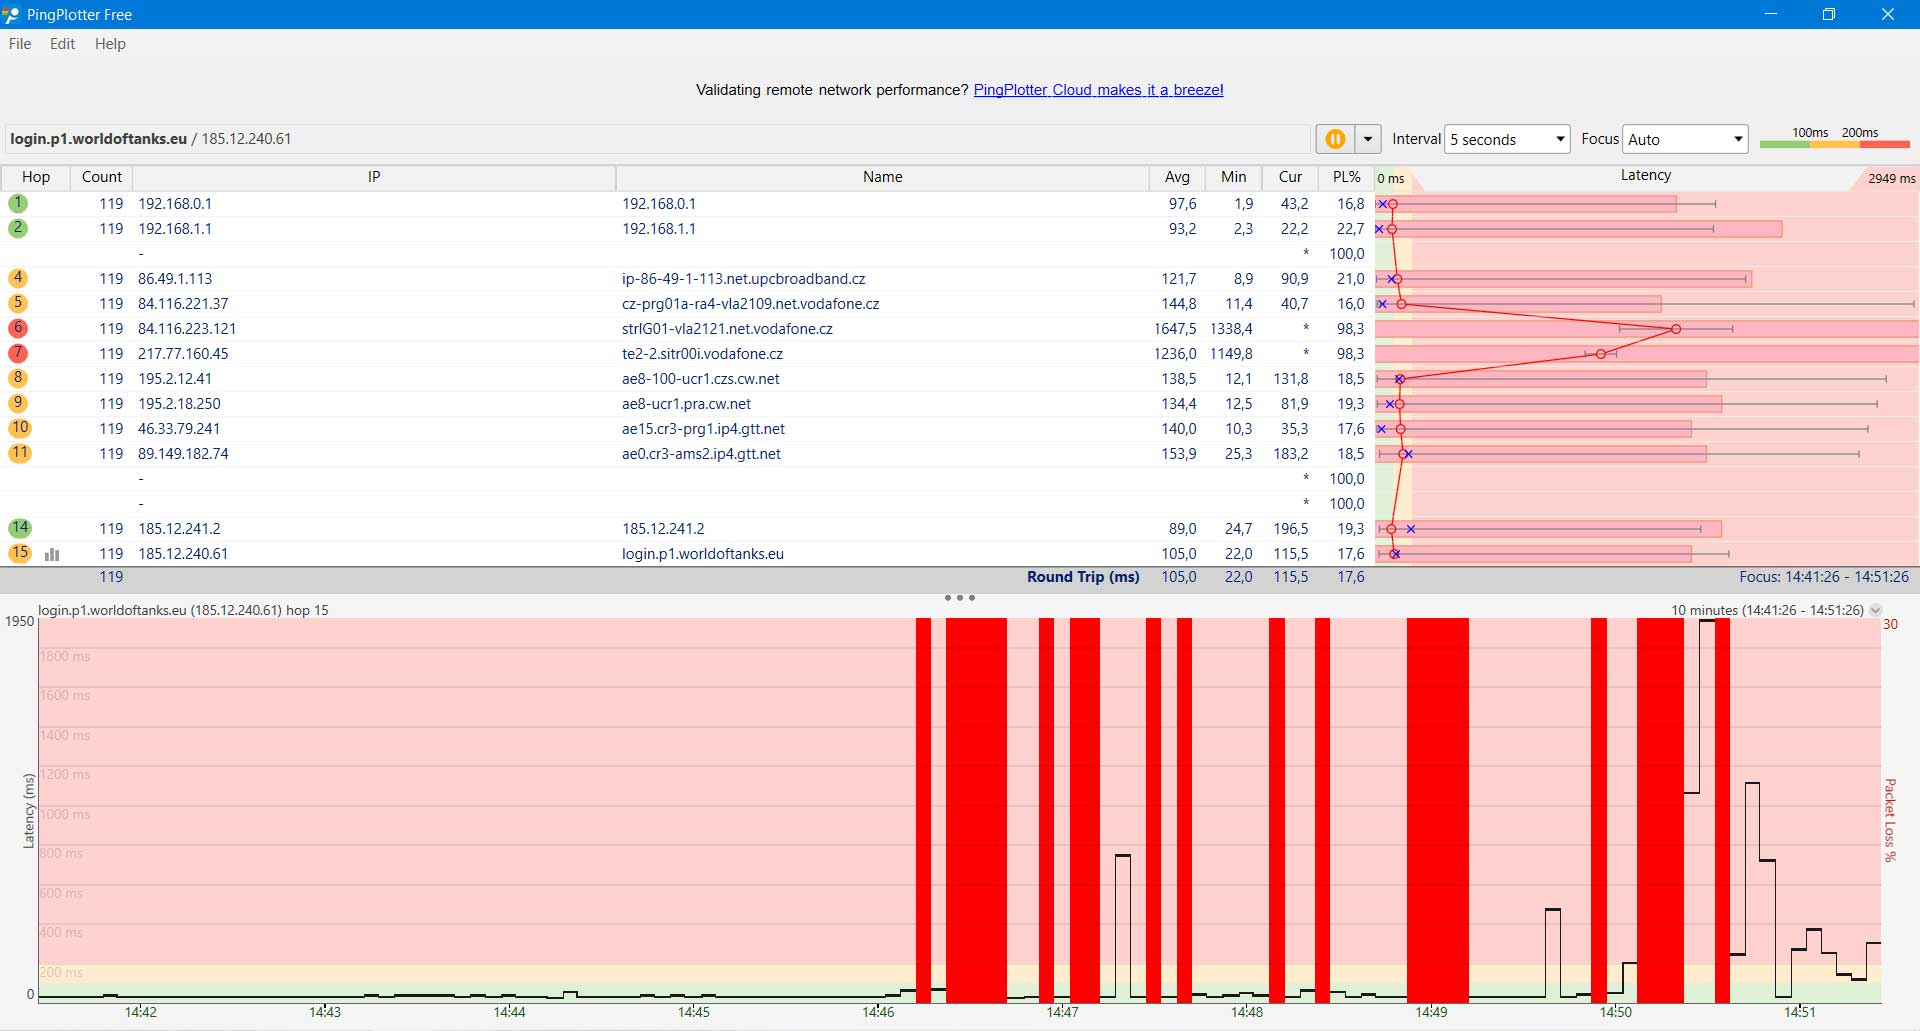1920x1031 pixels.
Task: Click the hop 14 green circle icon
Action: pyautogui.click(x=19, y=528)
